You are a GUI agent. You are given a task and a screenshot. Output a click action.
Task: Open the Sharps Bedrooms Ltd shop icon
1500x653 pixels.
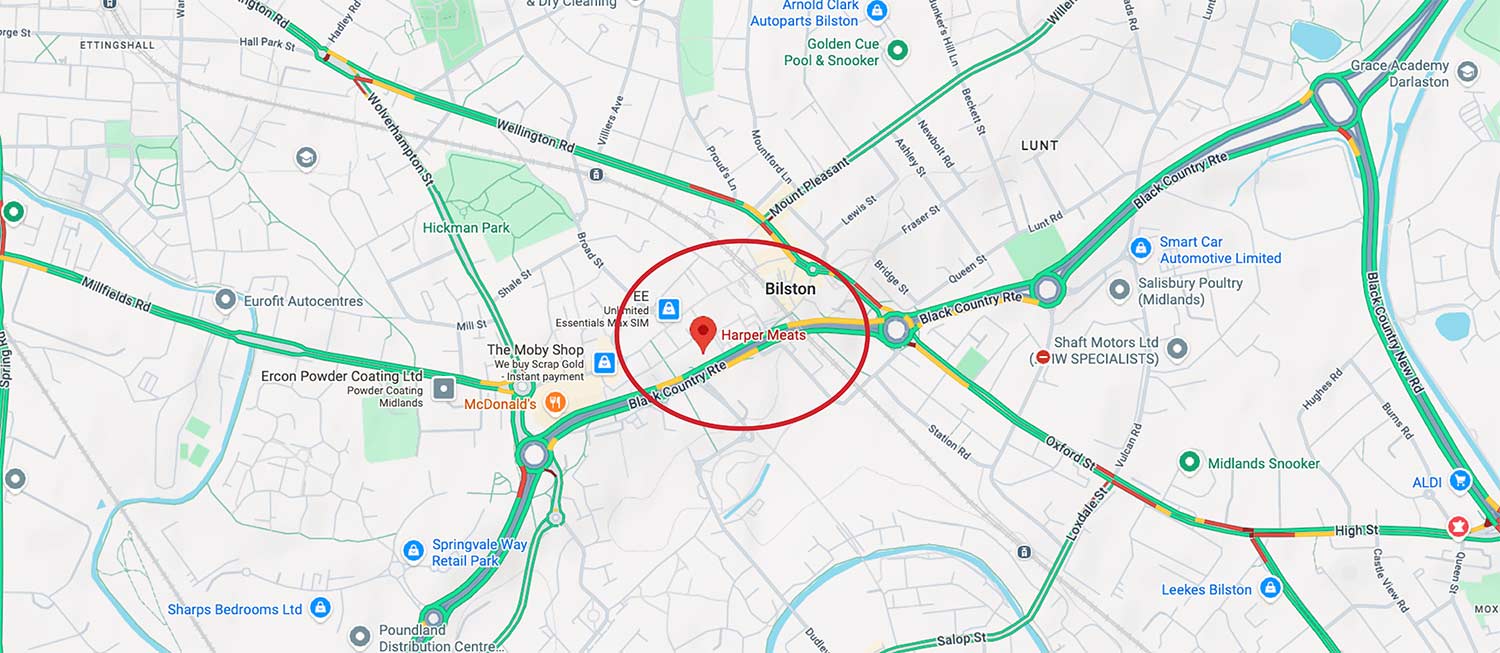pos(320,607)
